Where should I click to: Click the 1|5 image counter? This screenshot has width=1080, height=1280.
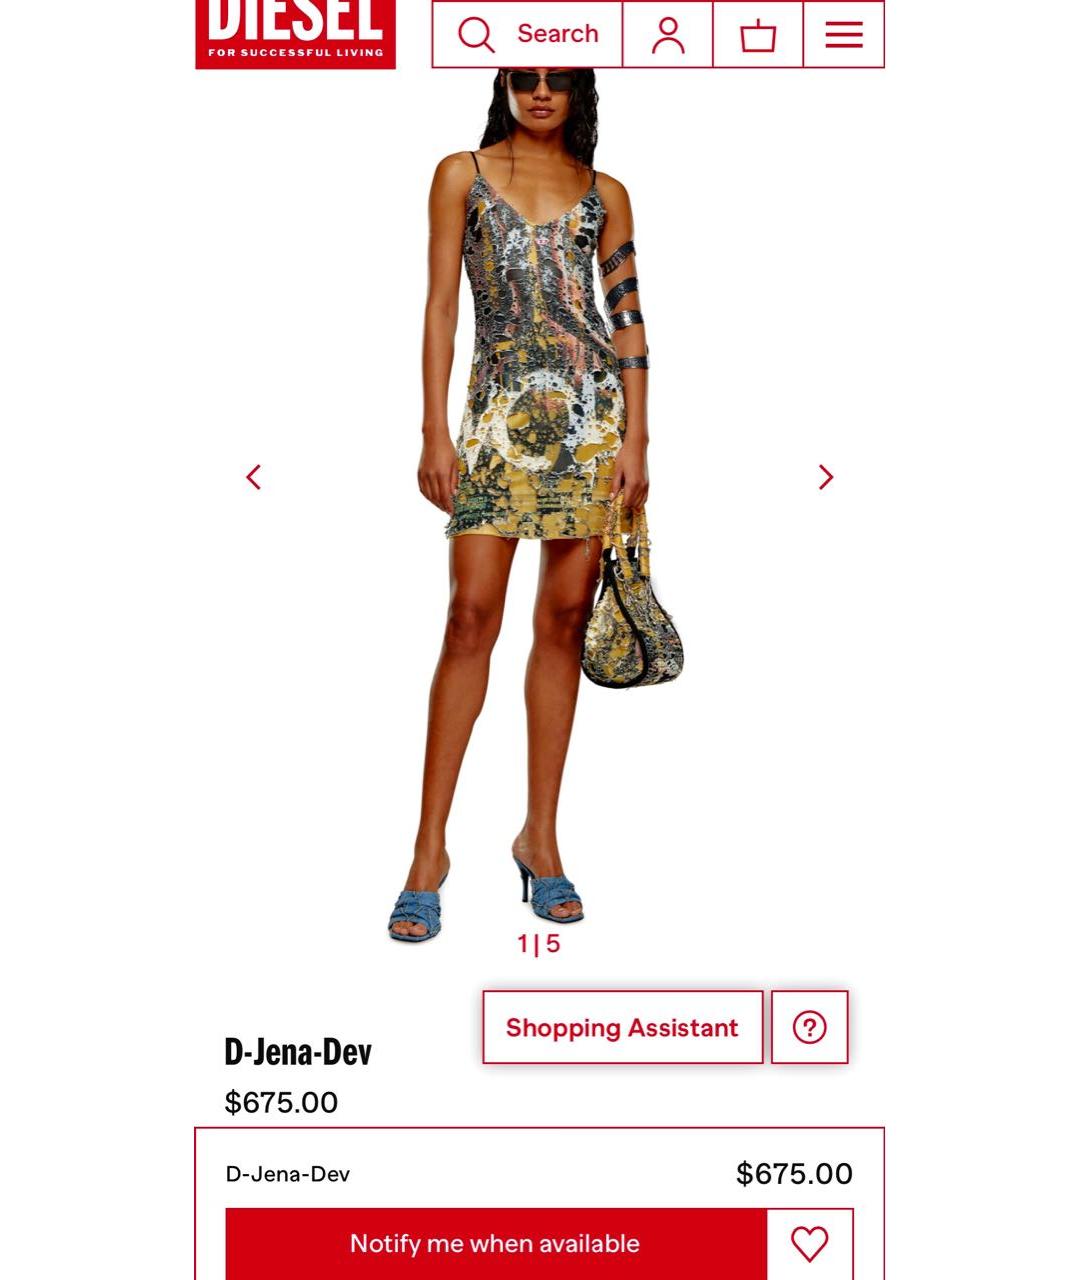click(539, 943)
